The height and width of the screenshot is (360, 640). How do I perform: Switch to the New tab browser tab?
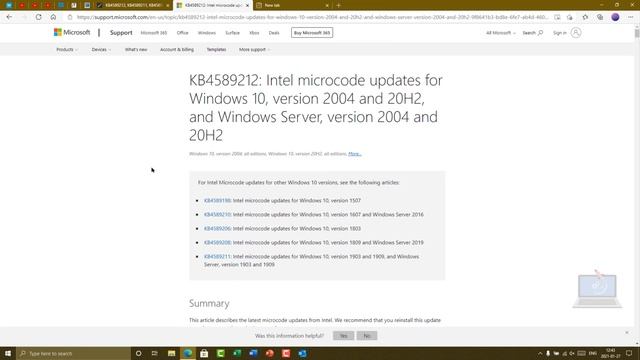click(x=292, y=5)
